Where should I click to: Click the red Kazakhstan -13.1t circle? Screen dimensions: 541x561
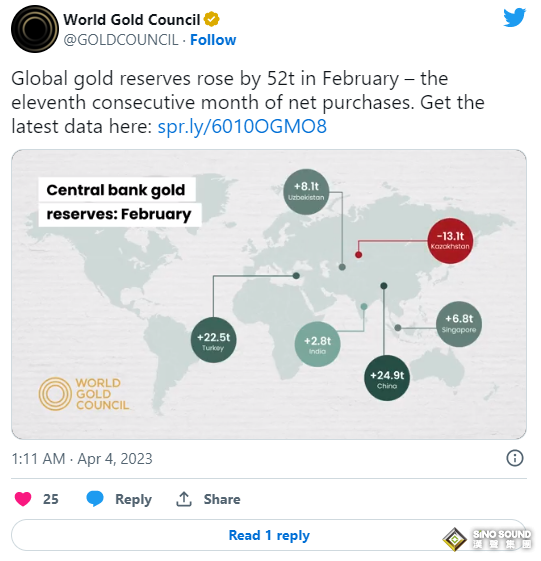pyautogui.click(x=450, y=241)
